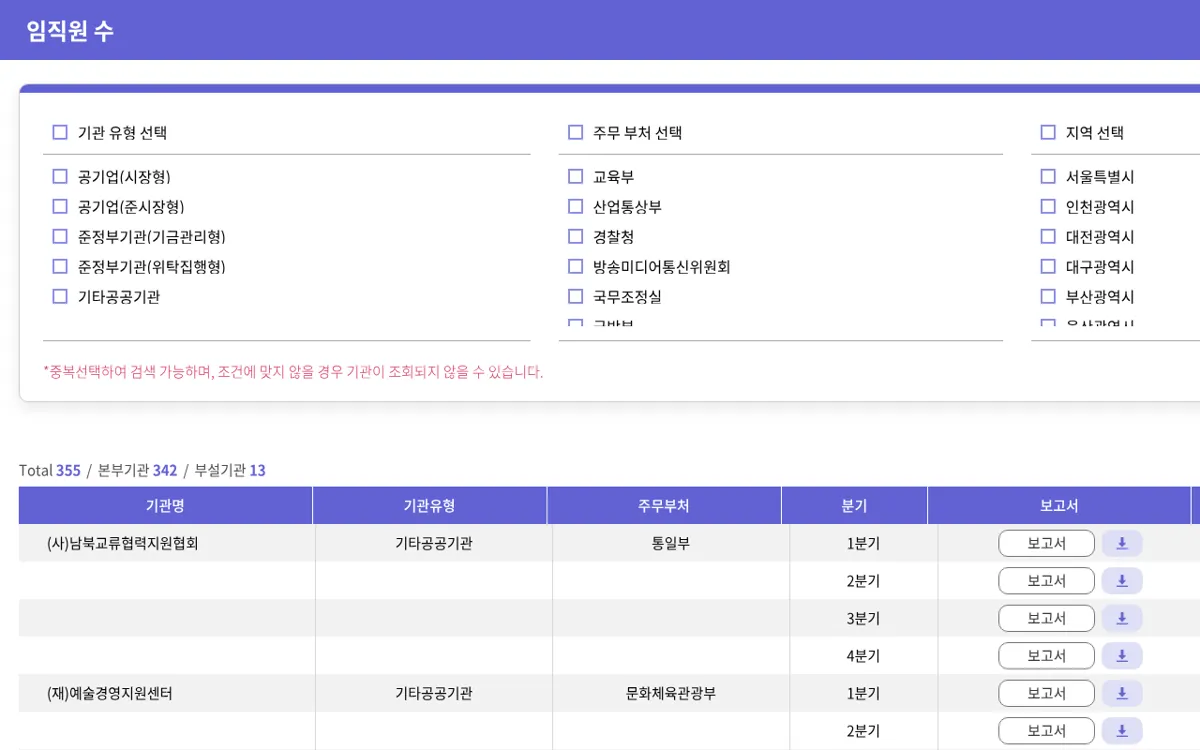This screenshot has height=750, width=1200.
Task: Click the 기관명 column header
Action: [x=165, y=506]
